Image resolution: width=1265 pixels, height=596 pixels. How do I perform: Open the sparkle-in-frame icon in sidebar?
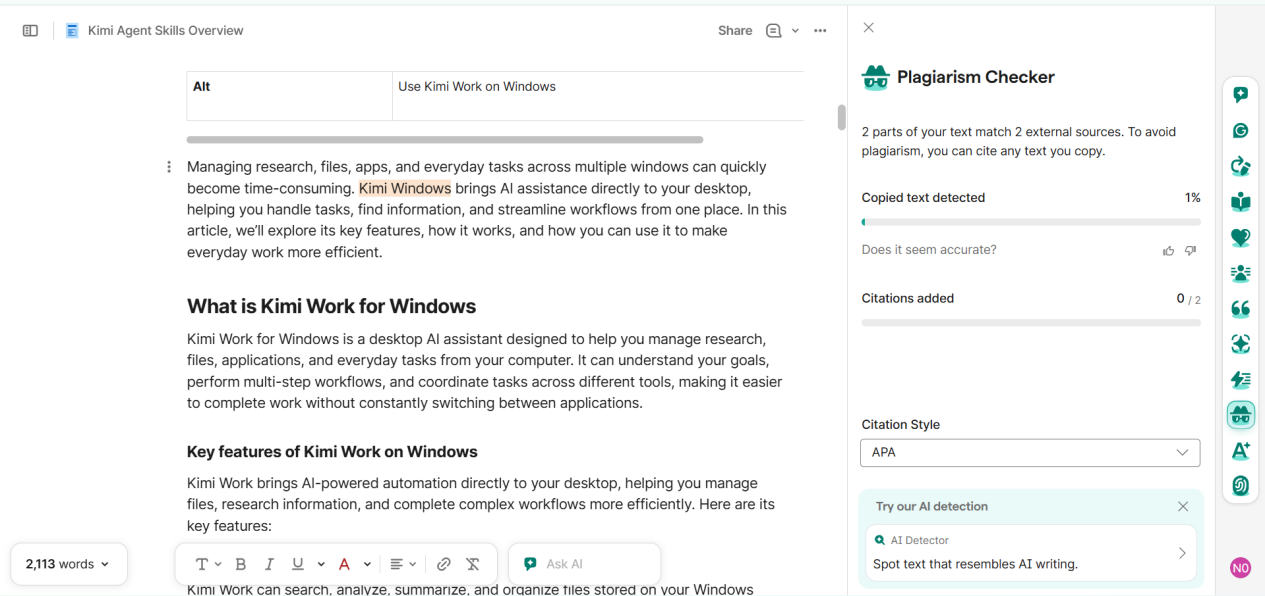[1240, 344]
